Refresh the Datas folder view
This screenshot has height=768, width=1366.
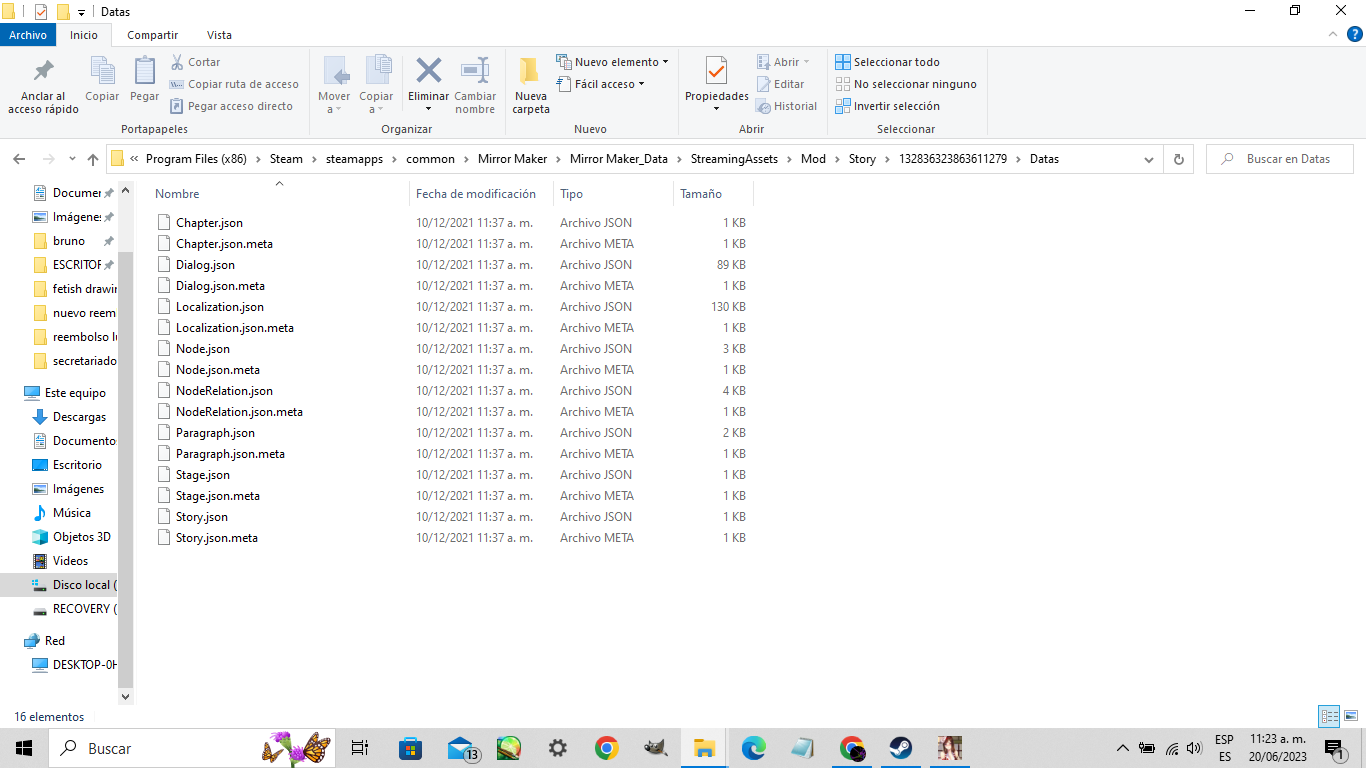tap(1179, 159)
